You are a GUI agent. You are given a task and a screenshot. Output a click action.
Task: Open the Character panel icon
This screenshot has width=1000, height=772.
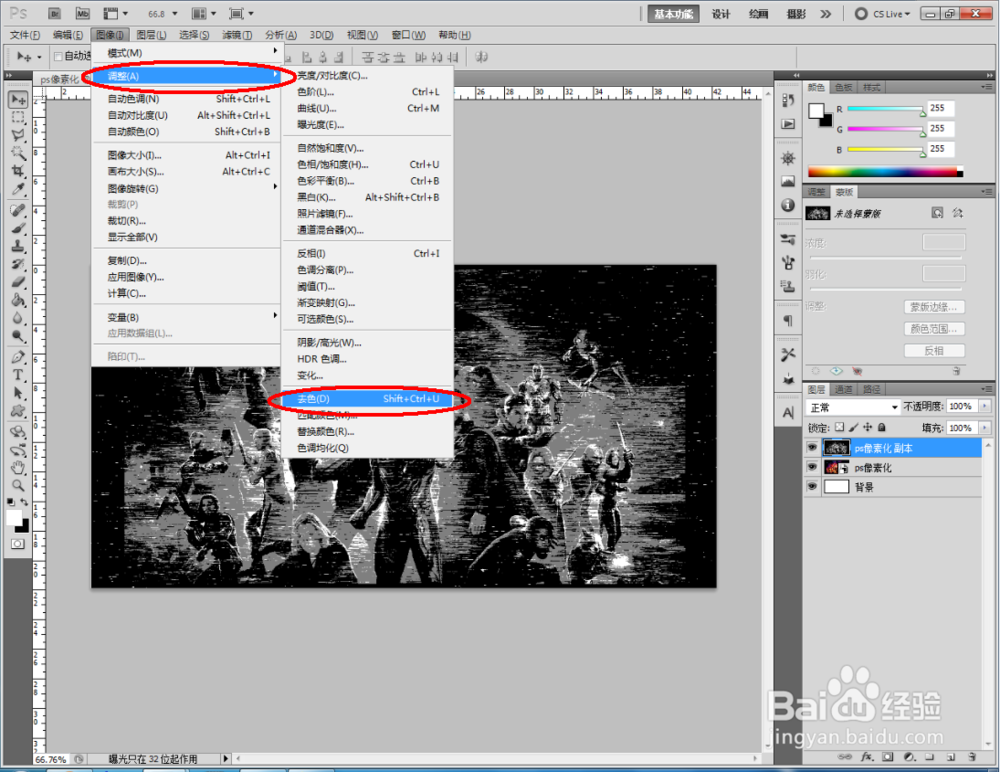click(788, 413)
